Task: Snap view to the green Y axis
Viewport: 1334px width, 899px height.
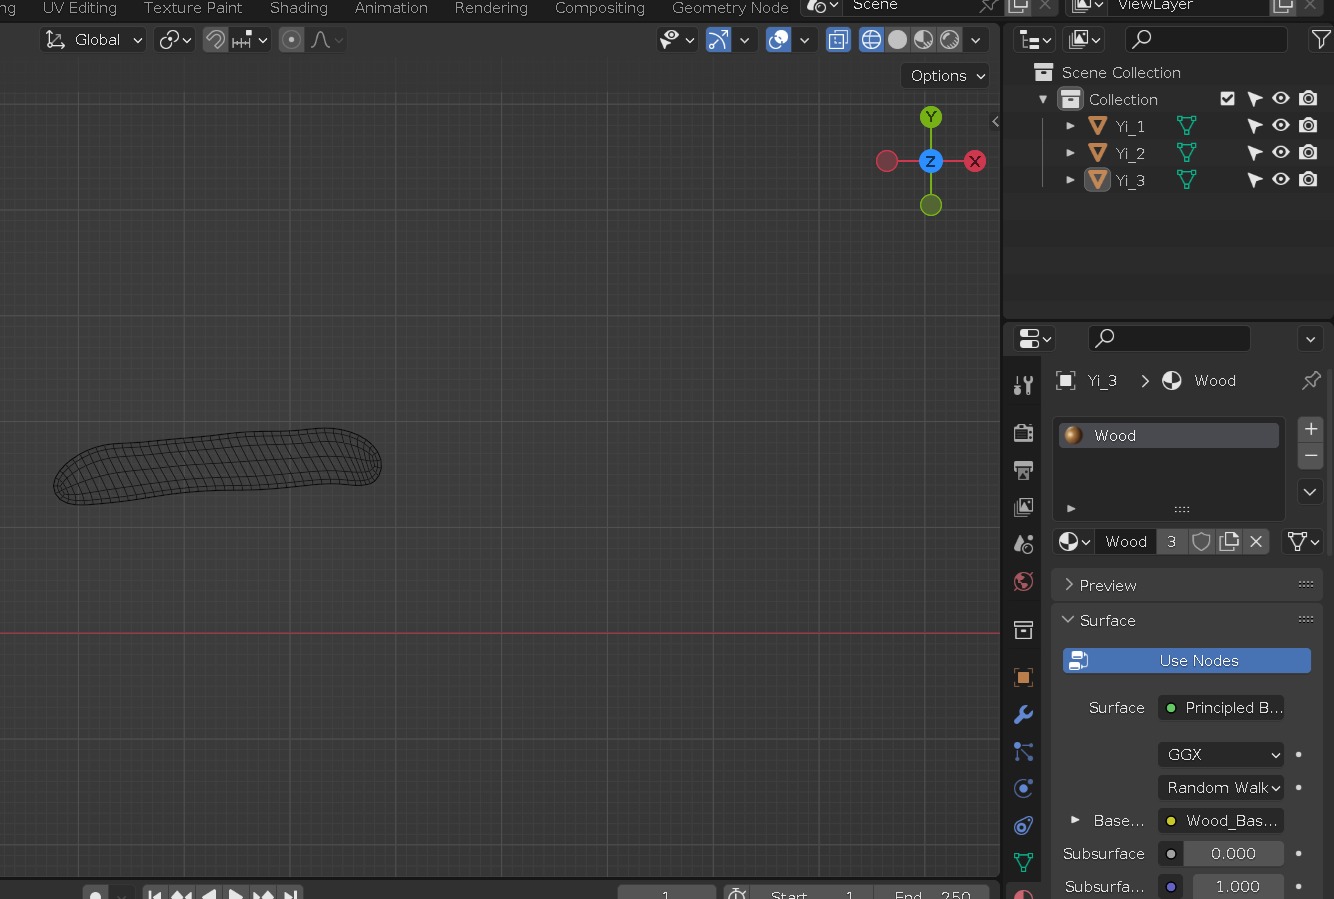Action: 931,117
